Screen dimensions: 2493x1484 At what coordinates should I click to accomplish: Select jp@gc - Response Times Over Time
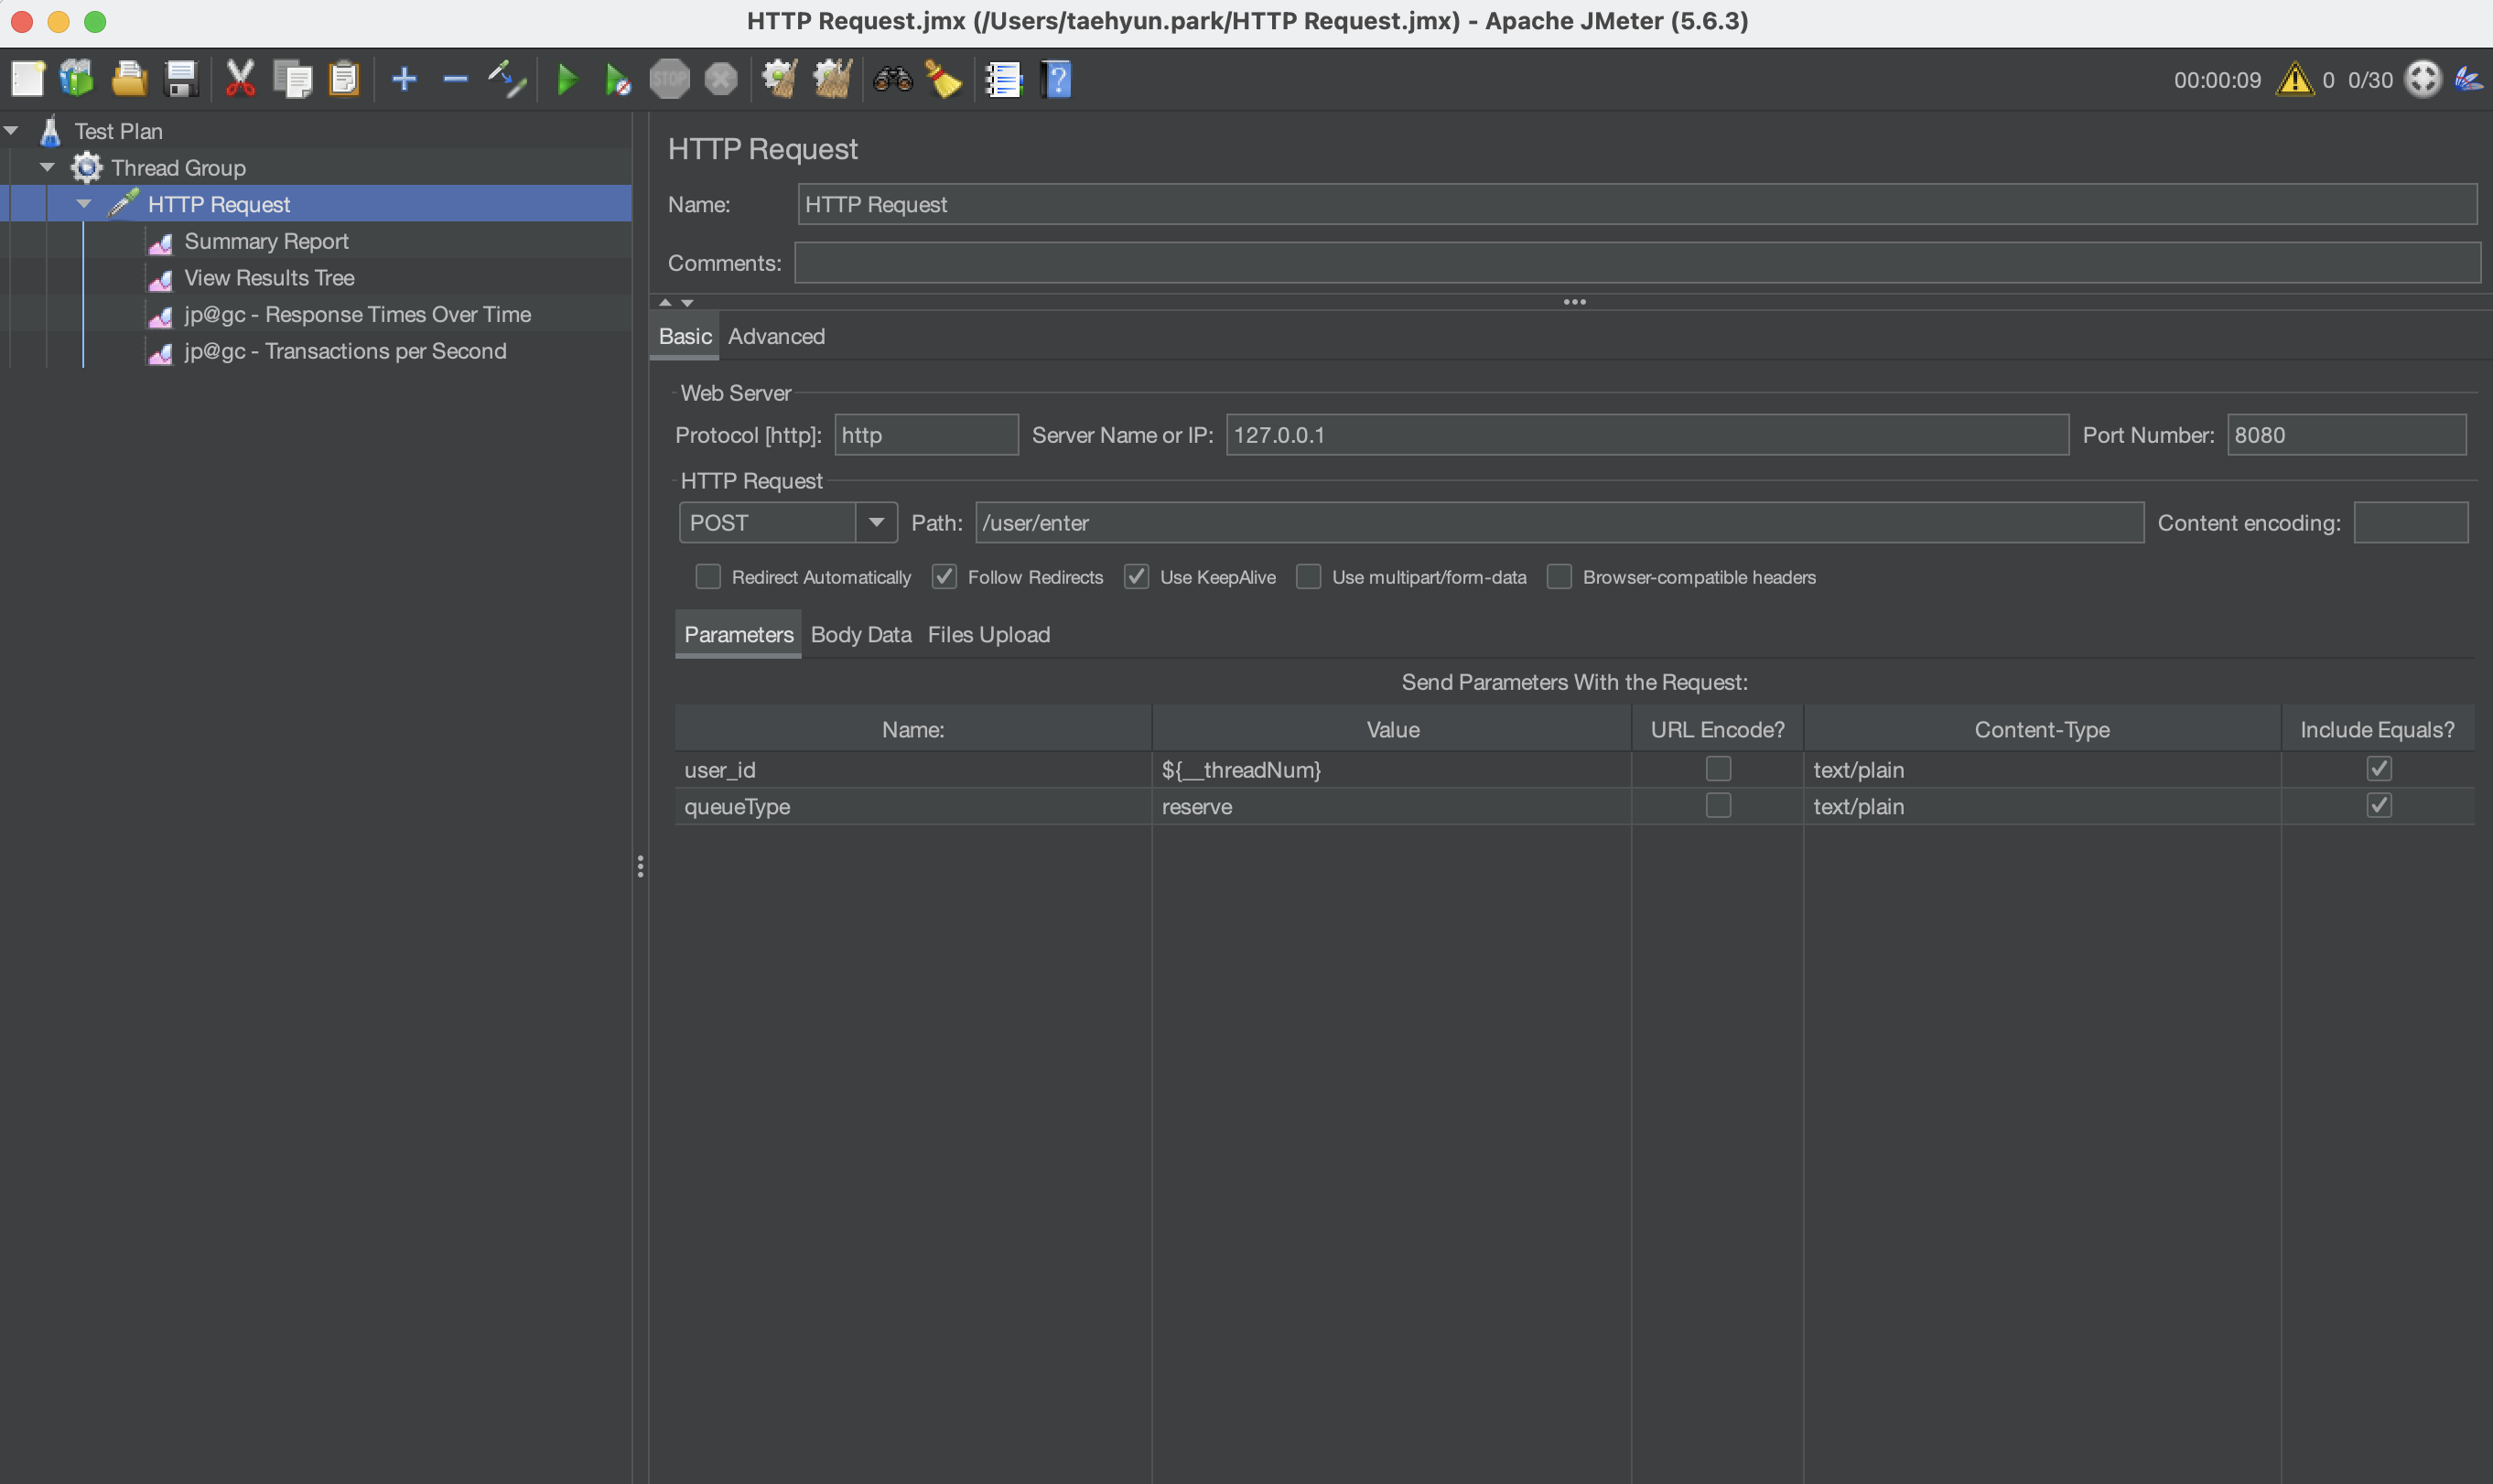357,314
